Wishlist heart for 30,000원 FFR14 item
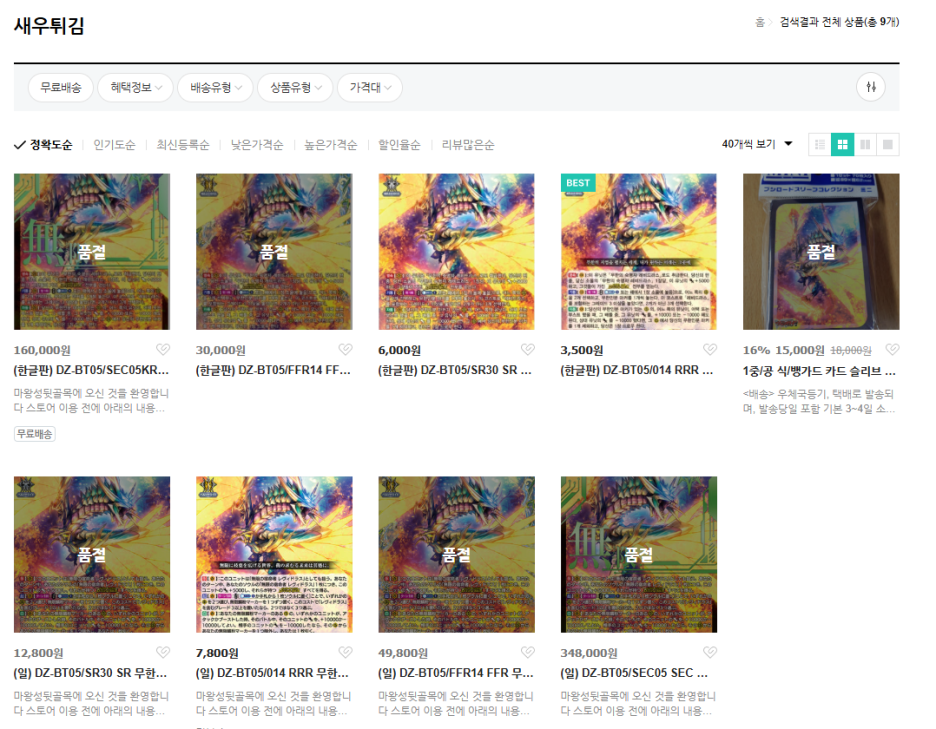The height and width of the screenshot is (729, 936). 345,349
